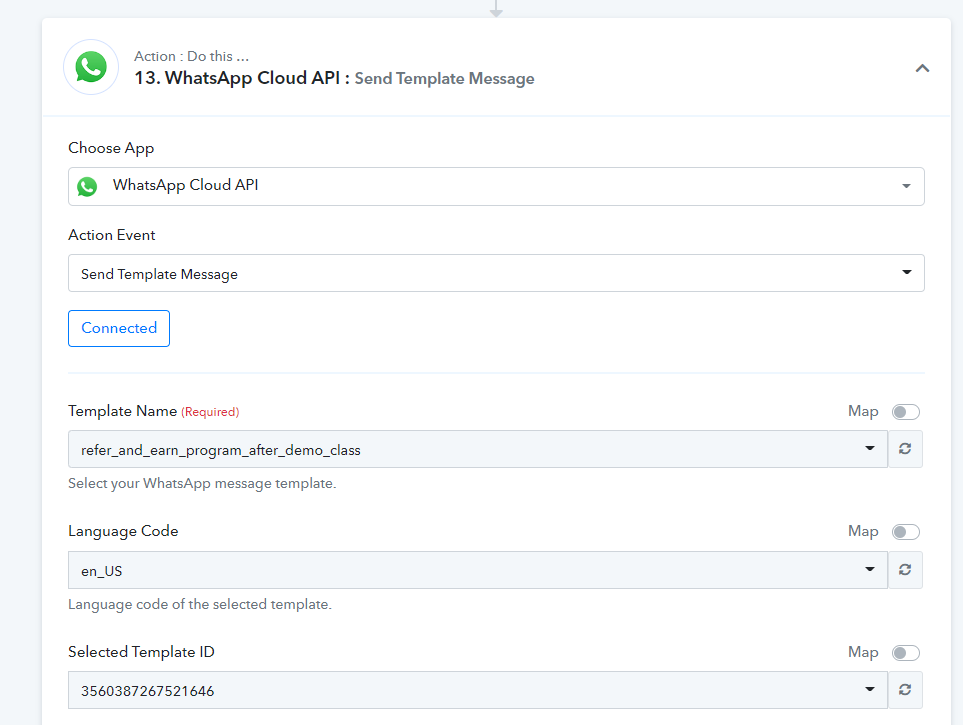Toggle Map switch for Template Name
The image size is (963, 725).
pos(905,412)
